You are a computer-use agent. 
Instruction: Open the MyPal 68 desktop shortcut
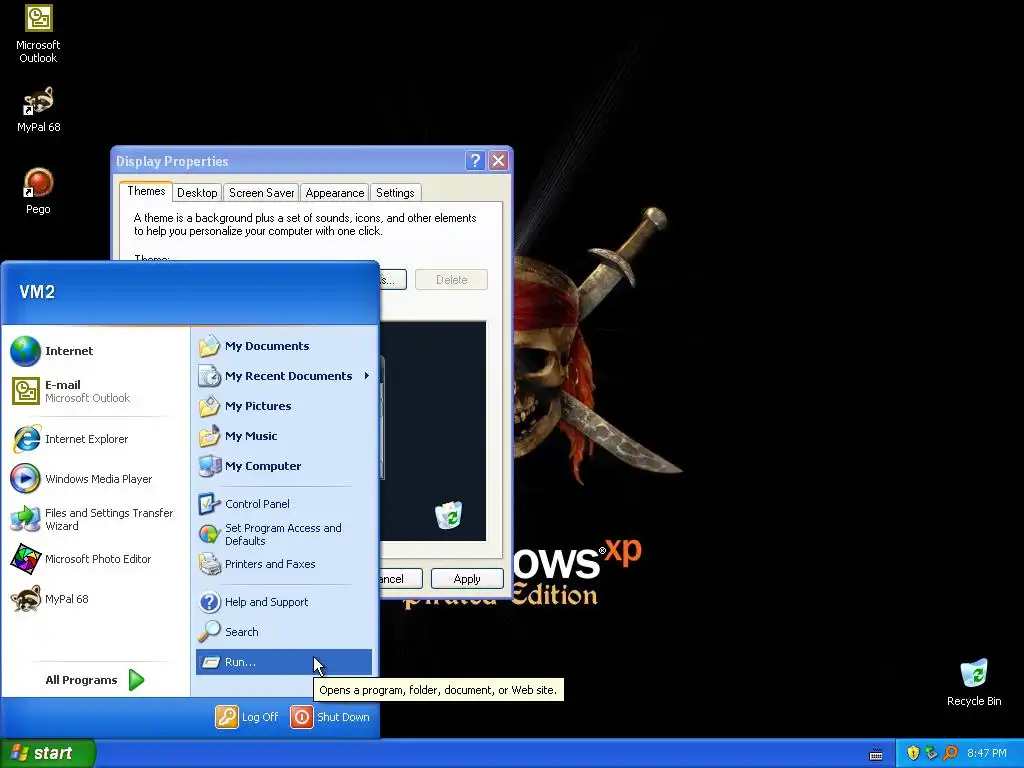click(x=38, y=109)
